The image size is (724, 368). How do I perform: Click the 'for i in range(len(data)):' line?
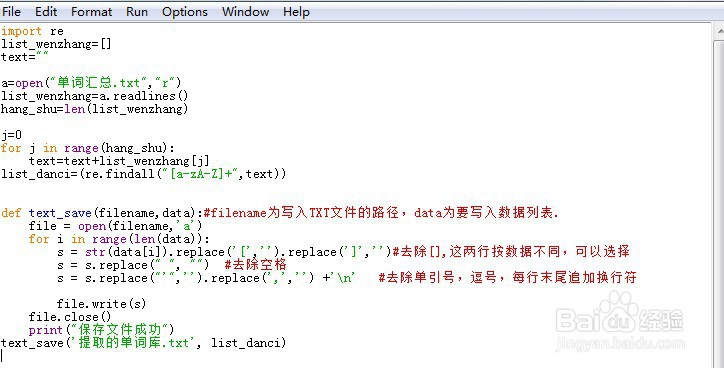click(x=119, y=239)
